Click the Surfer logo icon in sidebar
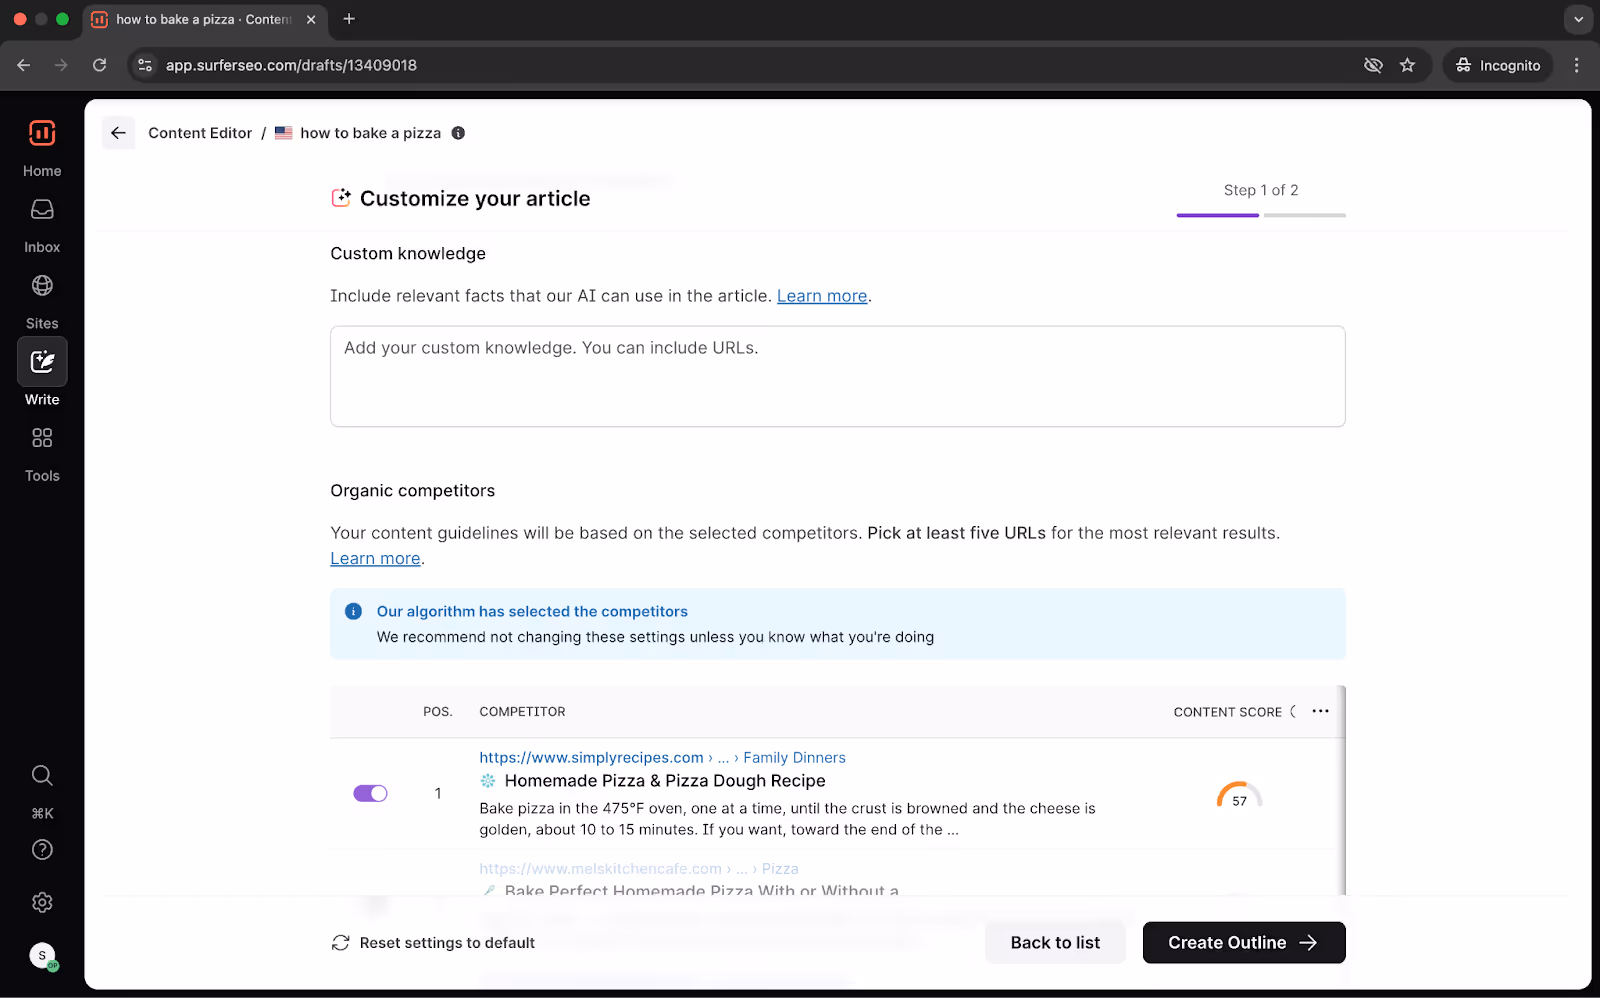This screenshot has width=1600, height=998. coord(42,133)
